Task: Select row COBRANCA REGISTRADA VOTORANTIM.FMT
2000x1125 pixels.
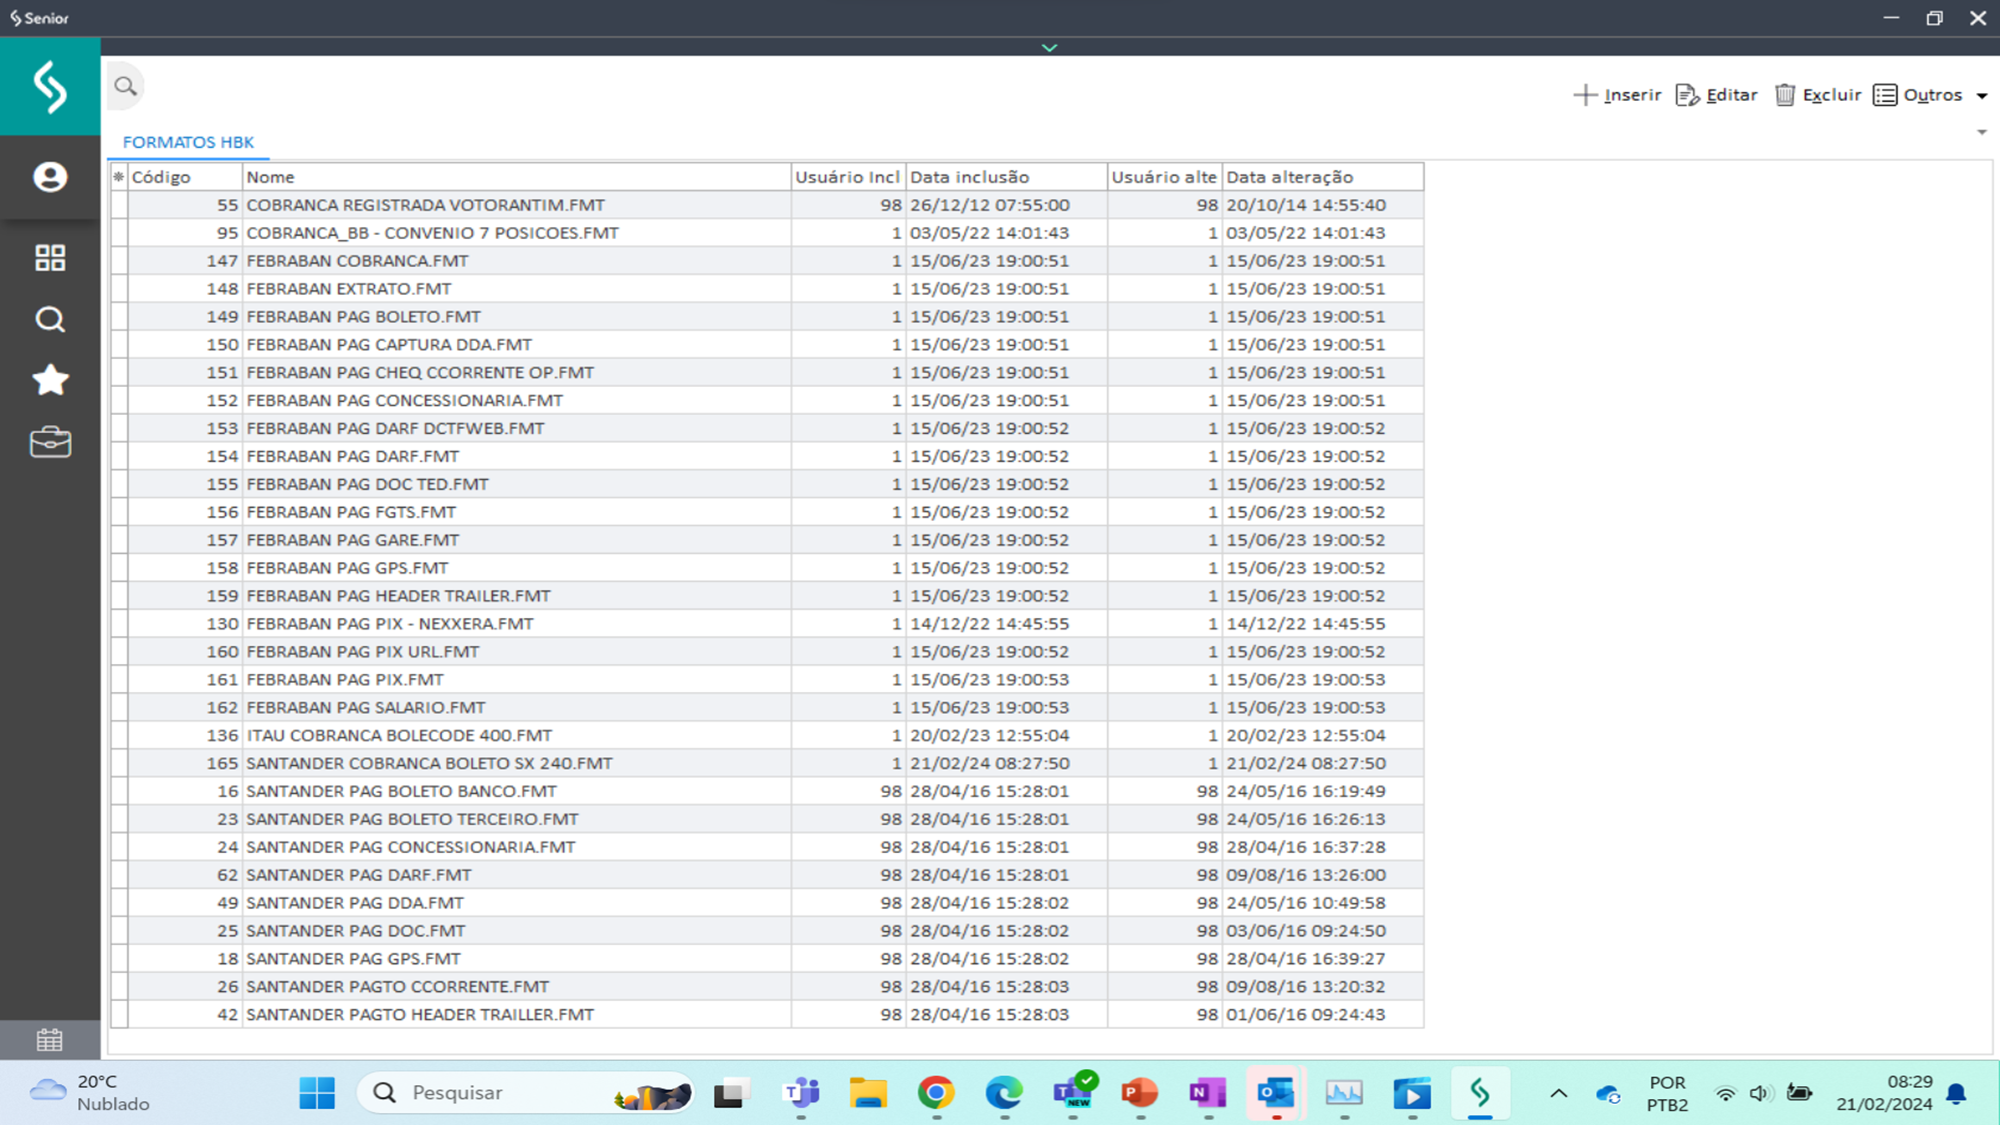Action: point(767,205)
